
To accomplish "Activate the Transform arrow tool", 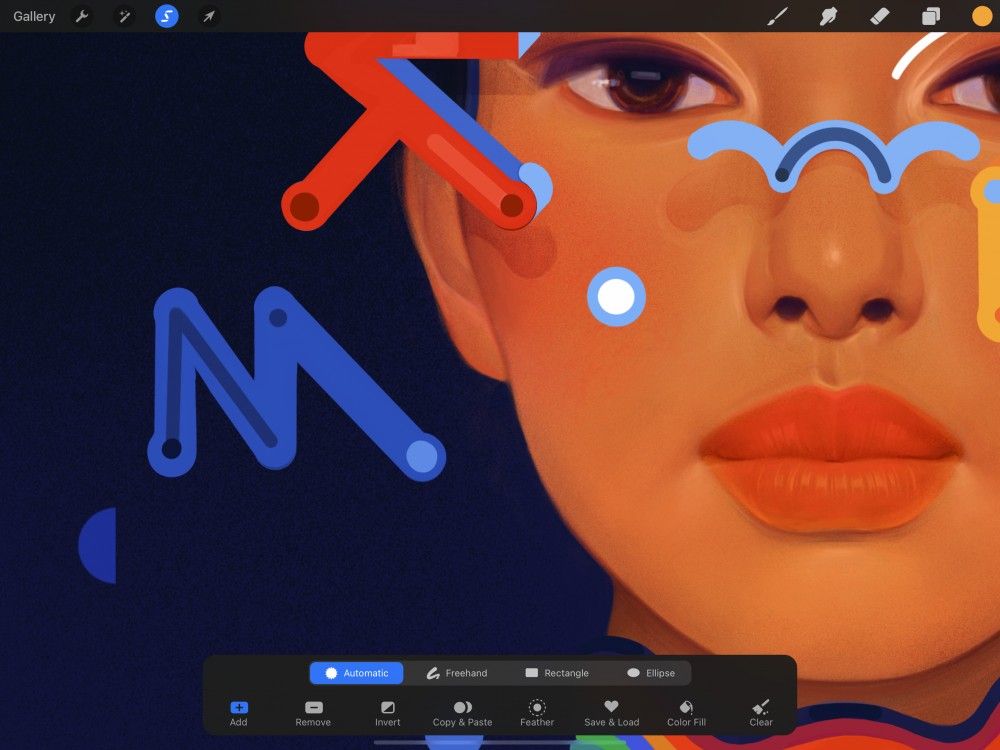I will [209, 15].
